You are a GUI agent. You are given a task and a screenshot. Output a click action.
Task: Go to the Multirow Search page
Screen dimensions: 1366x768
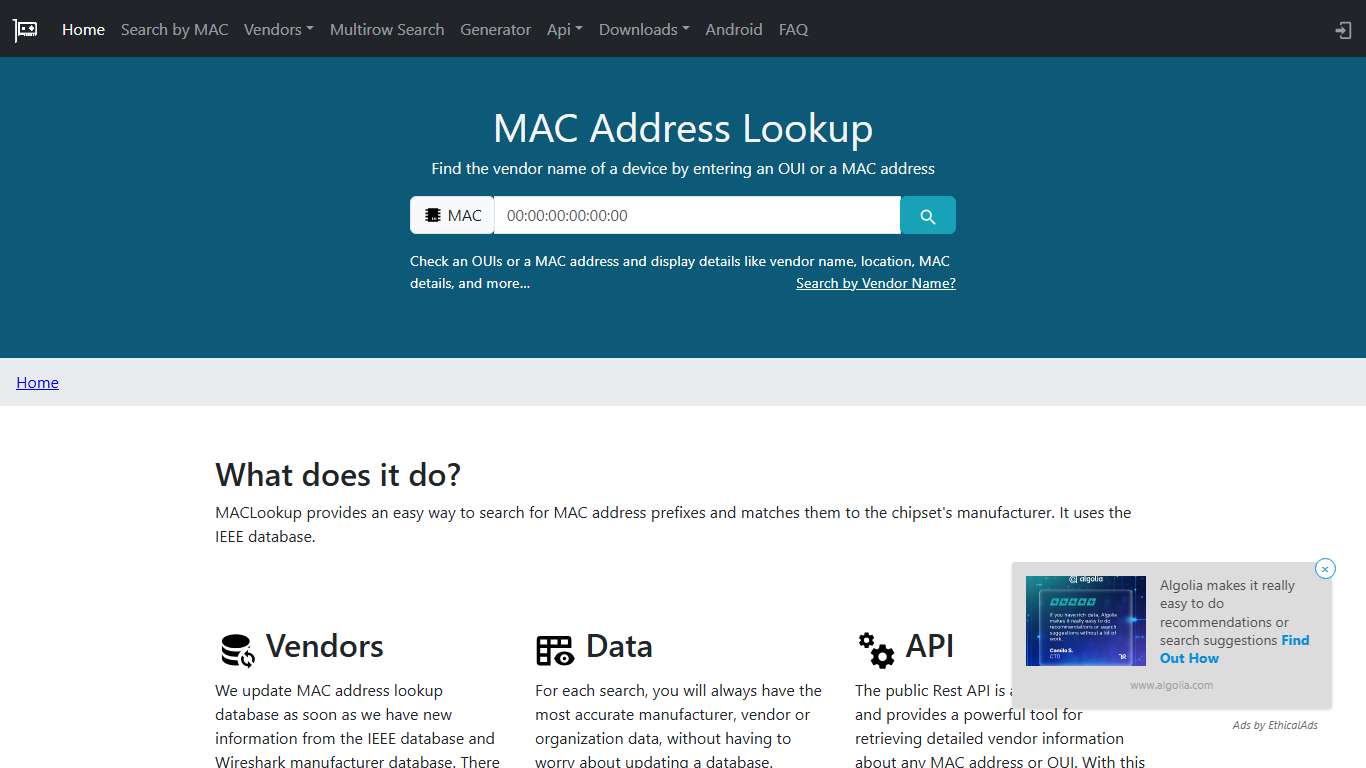[x=387, y=29]
